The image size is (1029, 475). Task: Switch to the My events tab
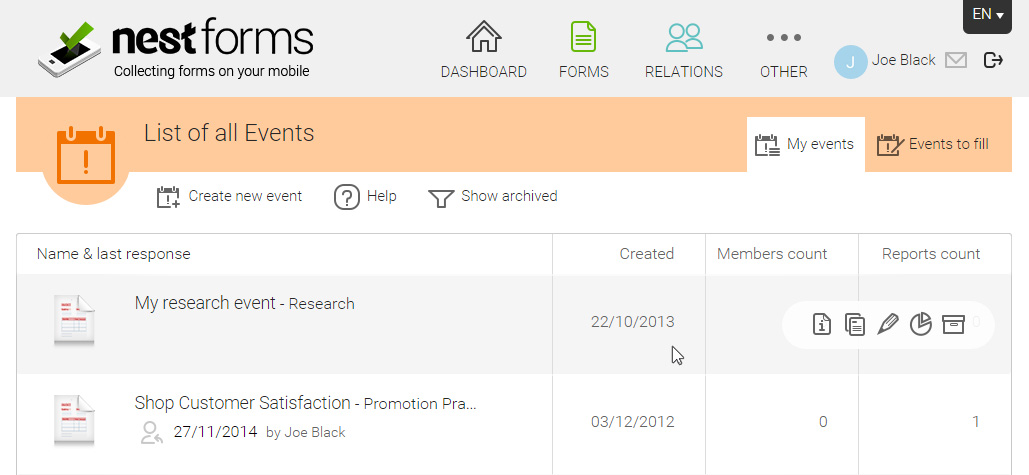pyautogui.click(x=805, y=144)
